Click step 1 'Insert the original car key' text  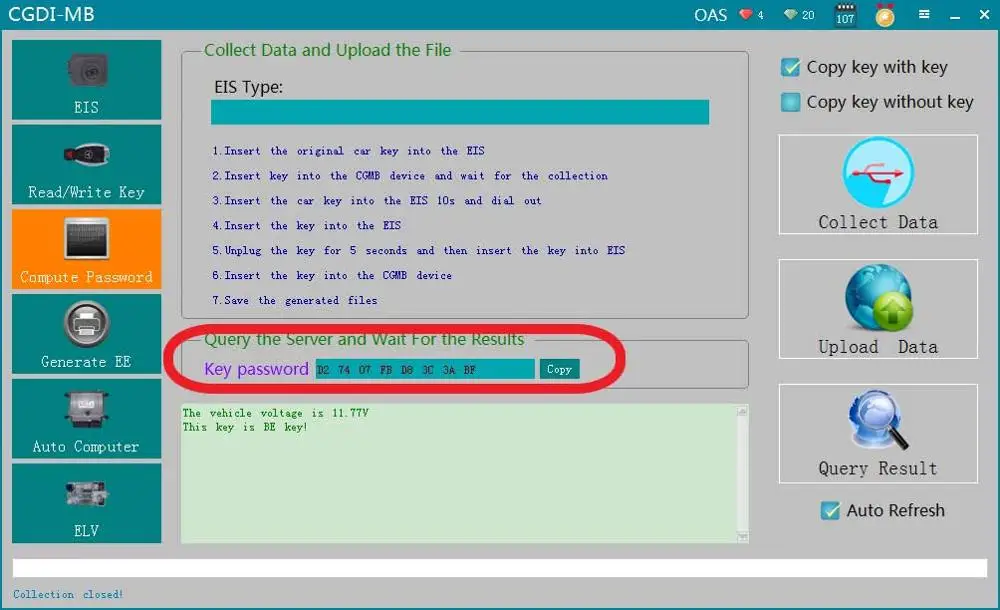click(x=348, y=151)
